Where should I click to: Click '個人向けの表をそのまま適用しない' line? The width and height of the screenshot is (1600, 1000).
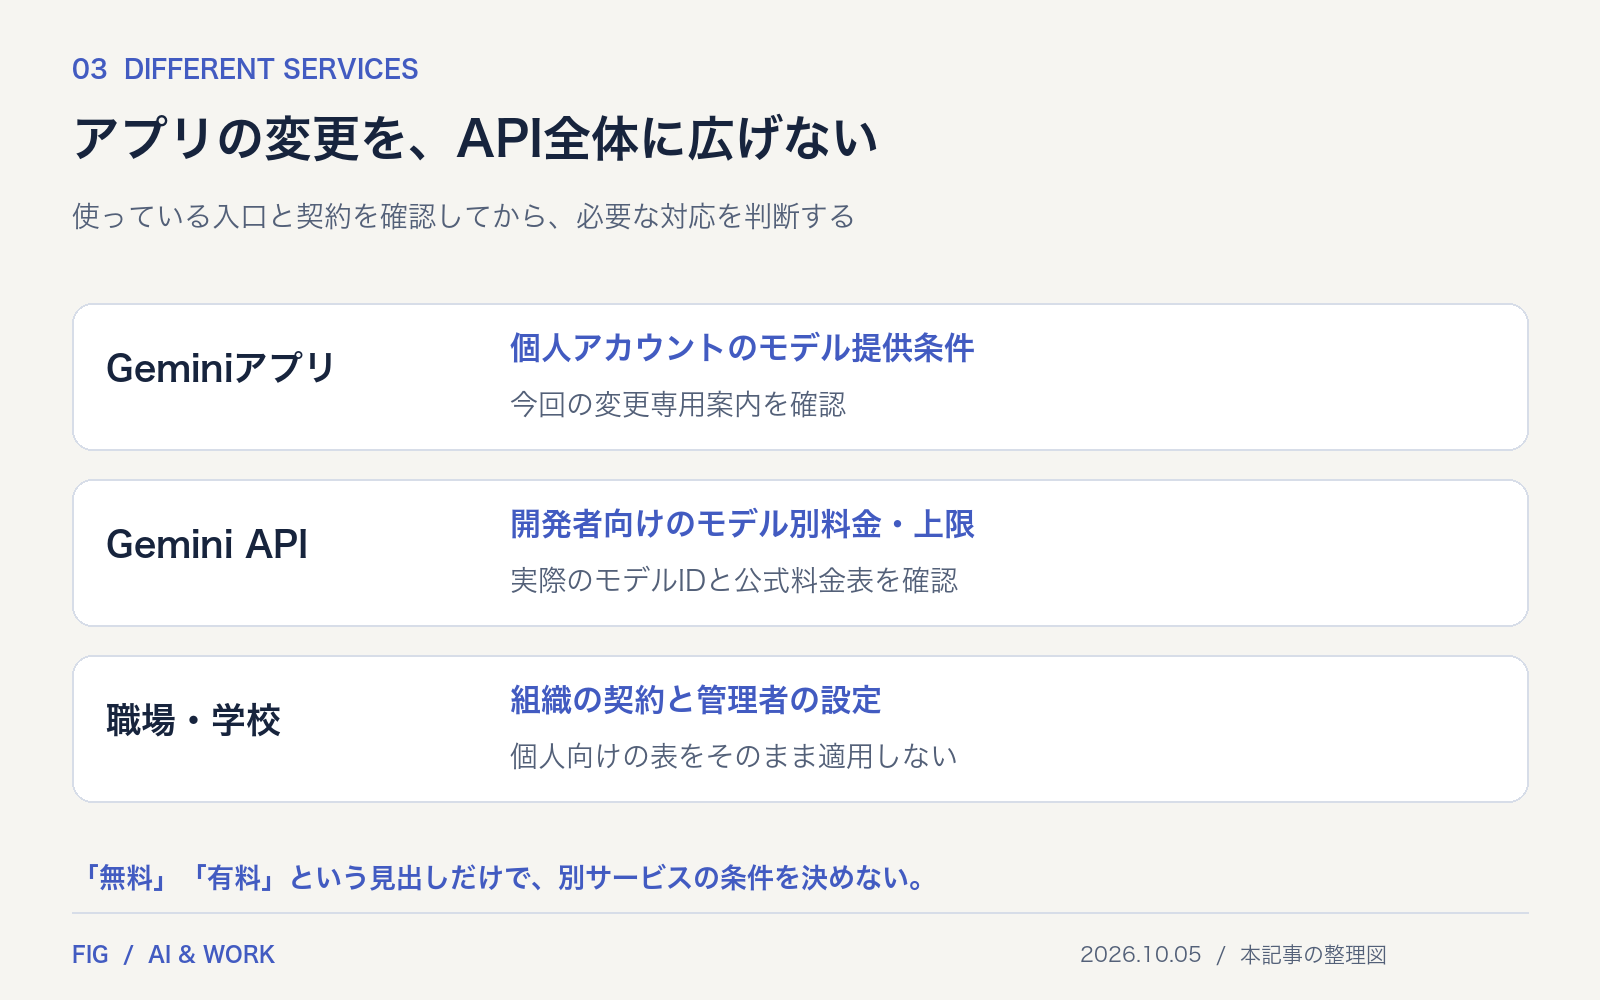pyautogui.click(x=734, y=756)
